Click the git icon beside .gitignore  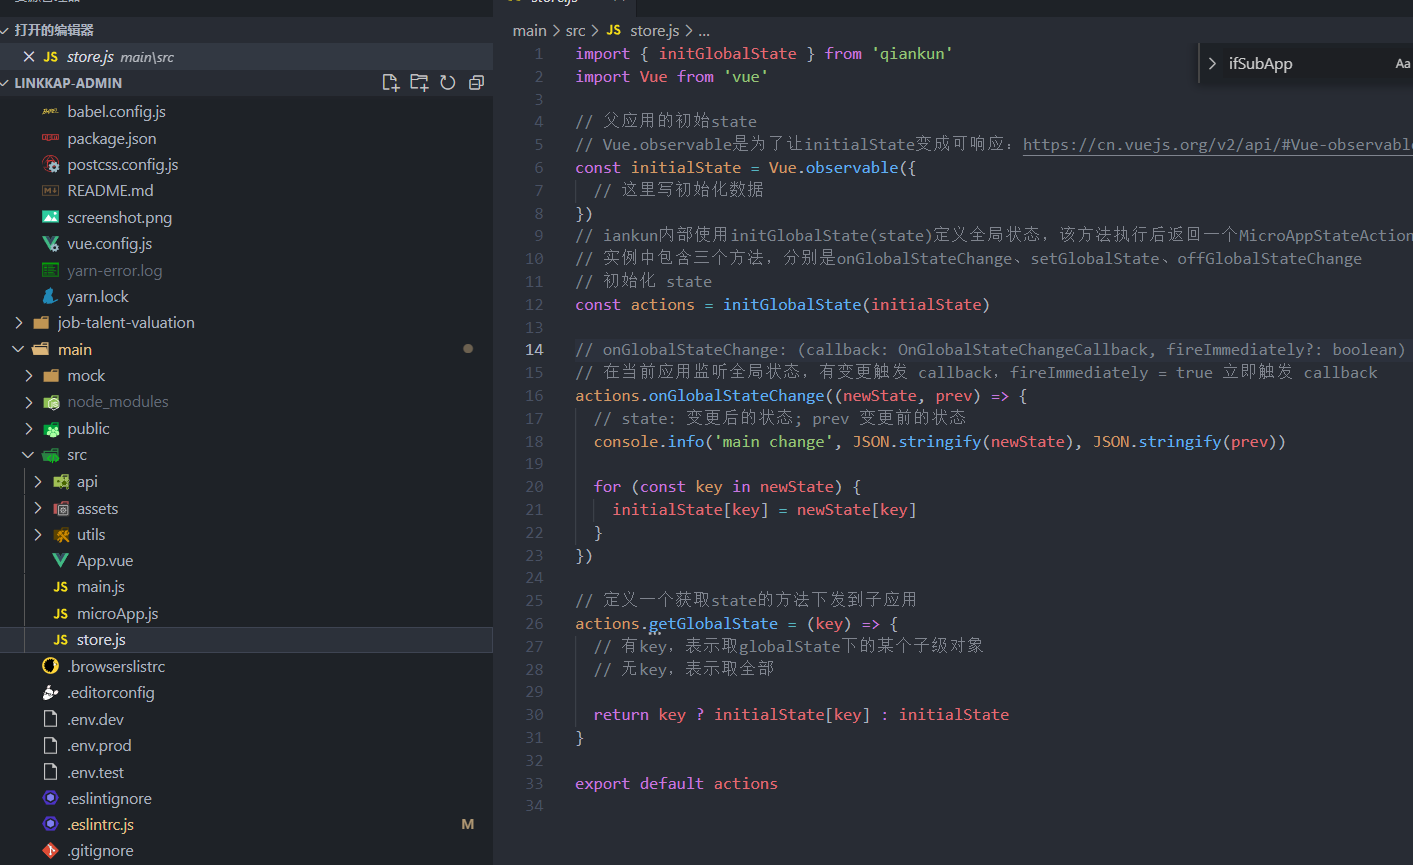(x=51, y=851)
